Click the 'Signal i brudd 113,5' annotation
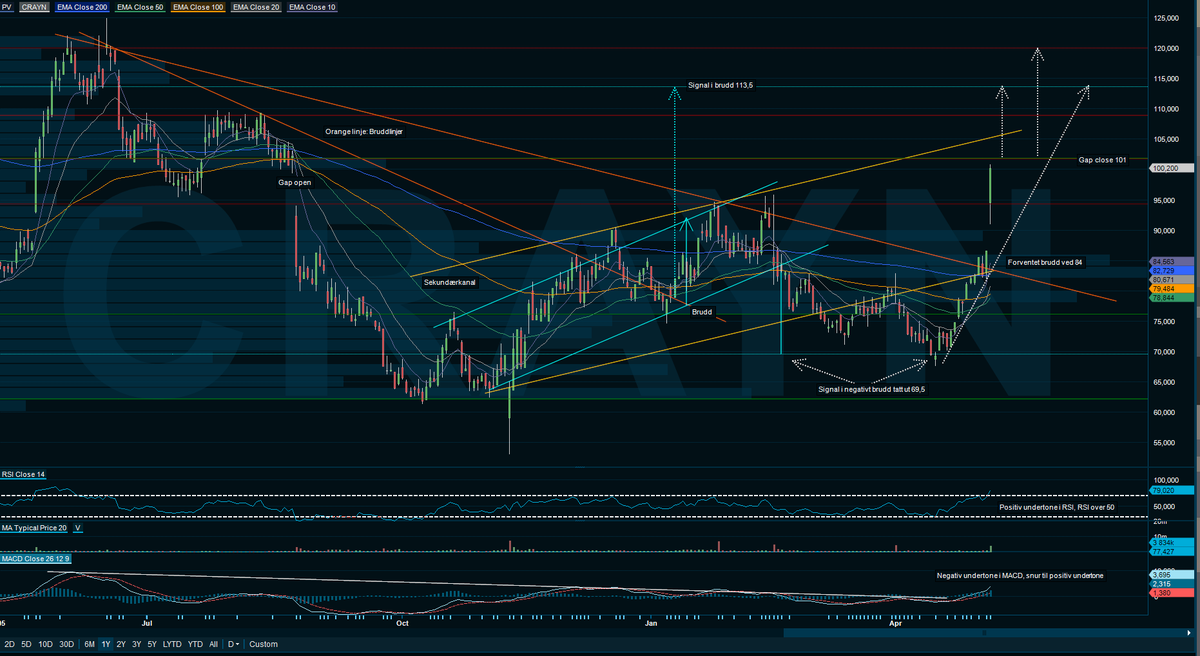 tap(720, 86)
